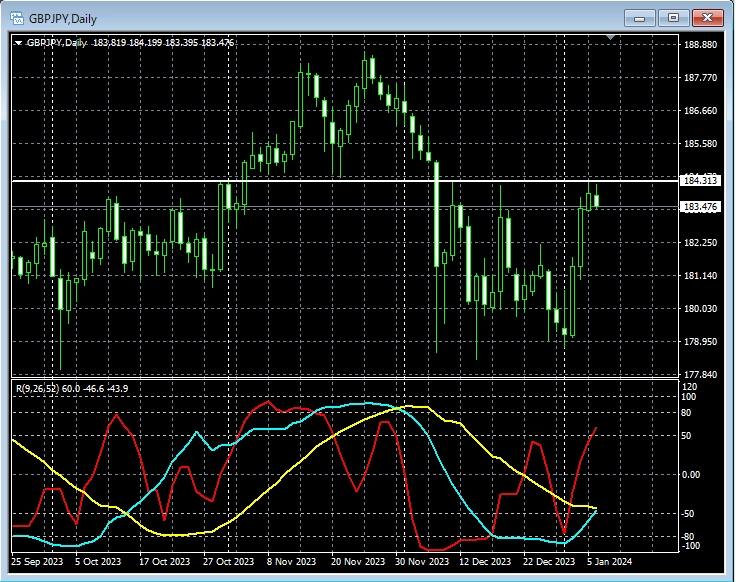
Task: Click the 188.880 price scale value
Action: pyautogui.click(x=700, y=45)
